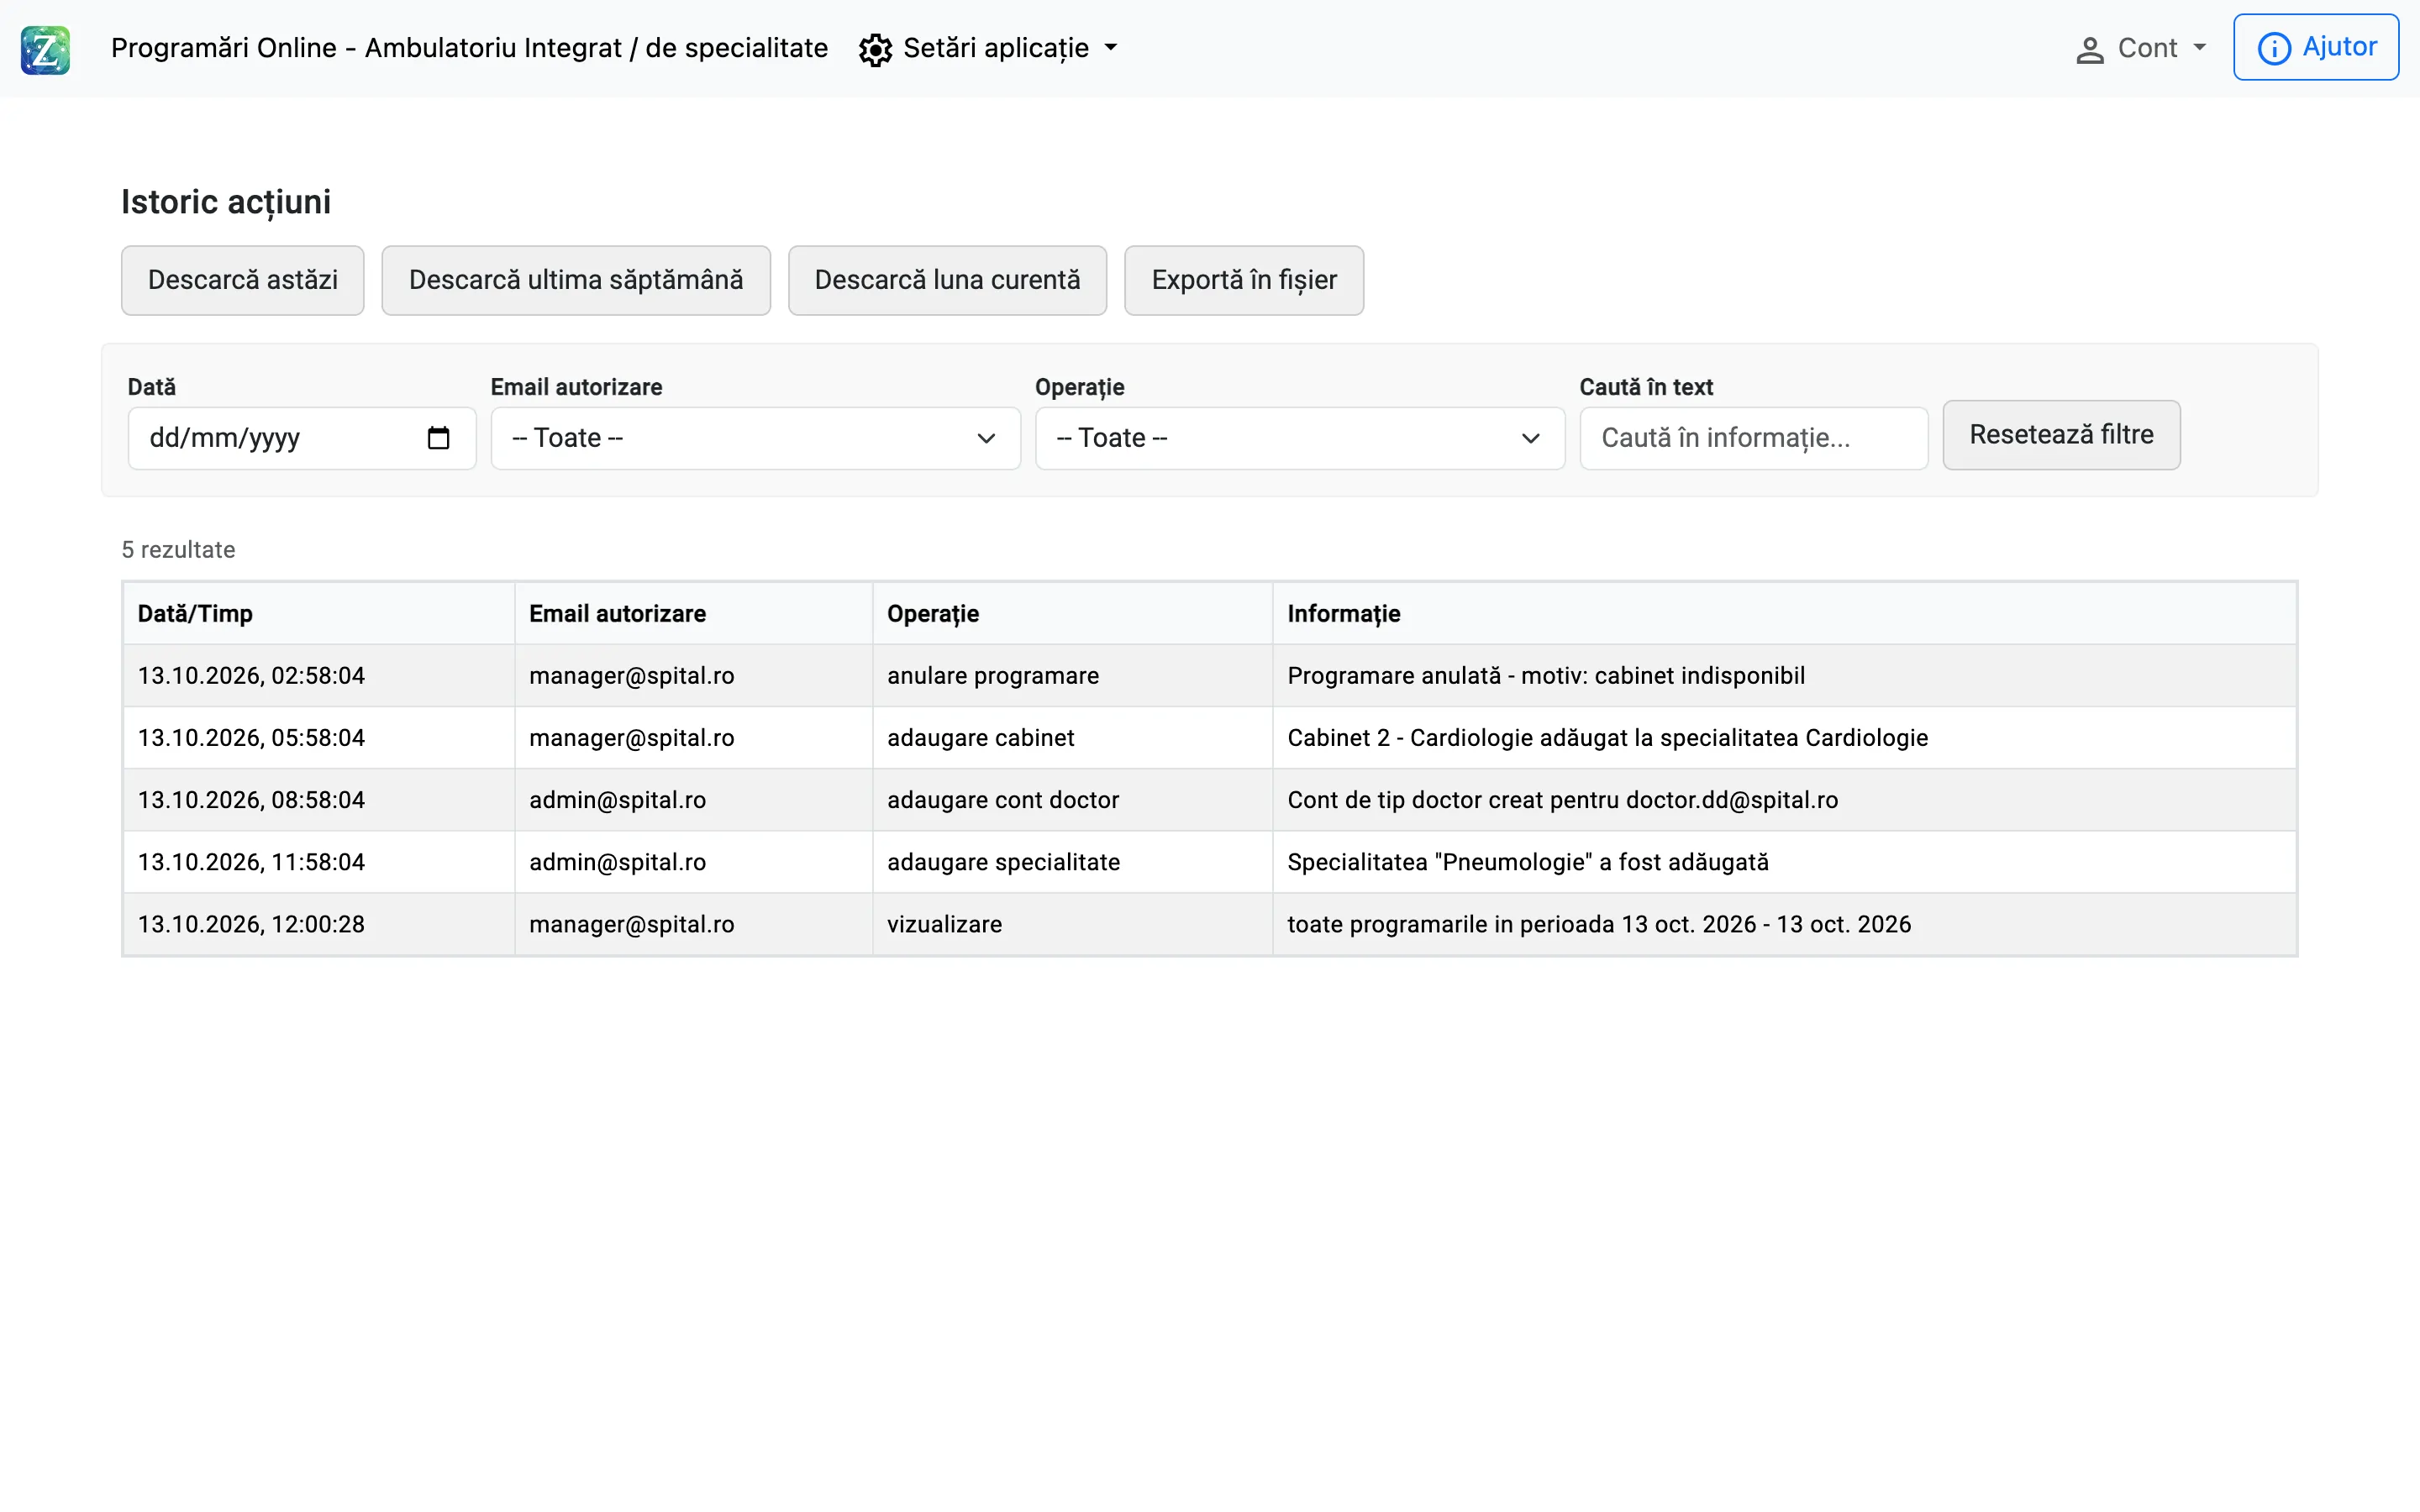This screenshot has width=2420, height=1512.
Task: Click the 'vizualizare' operation cell
Action: tap(1073, 924)
